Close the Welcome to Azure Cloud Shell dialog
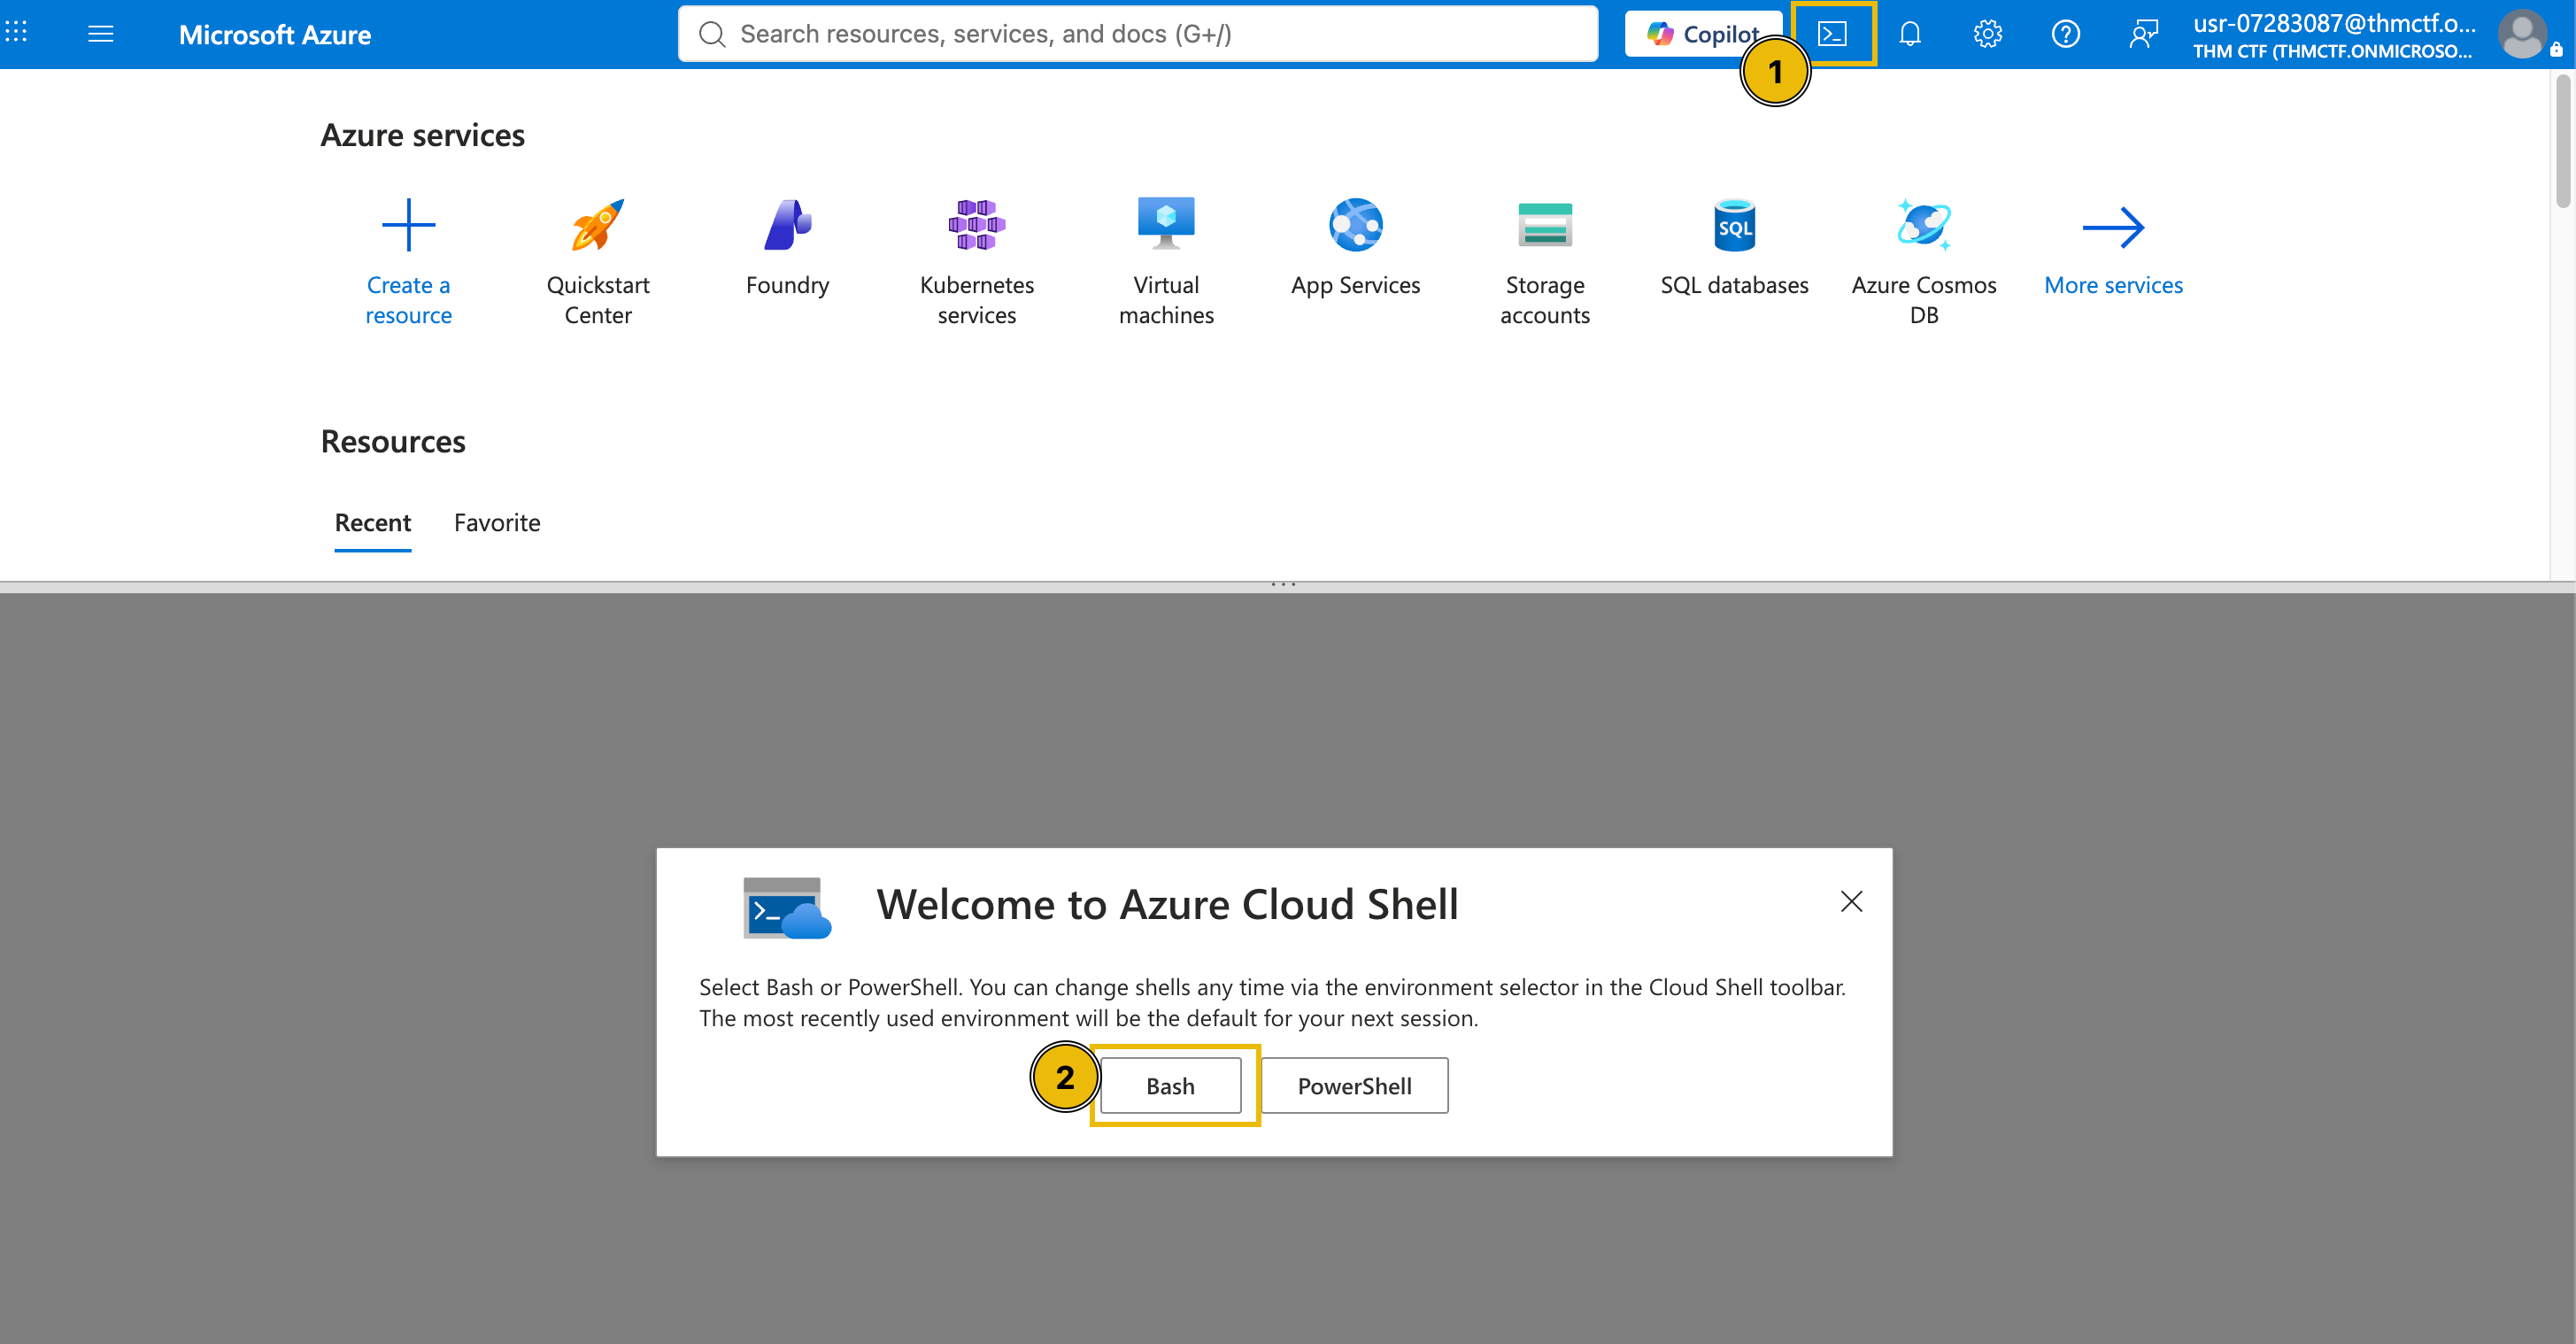The height and width of the screenshot is (1344, 2576). coord(1852,902)
